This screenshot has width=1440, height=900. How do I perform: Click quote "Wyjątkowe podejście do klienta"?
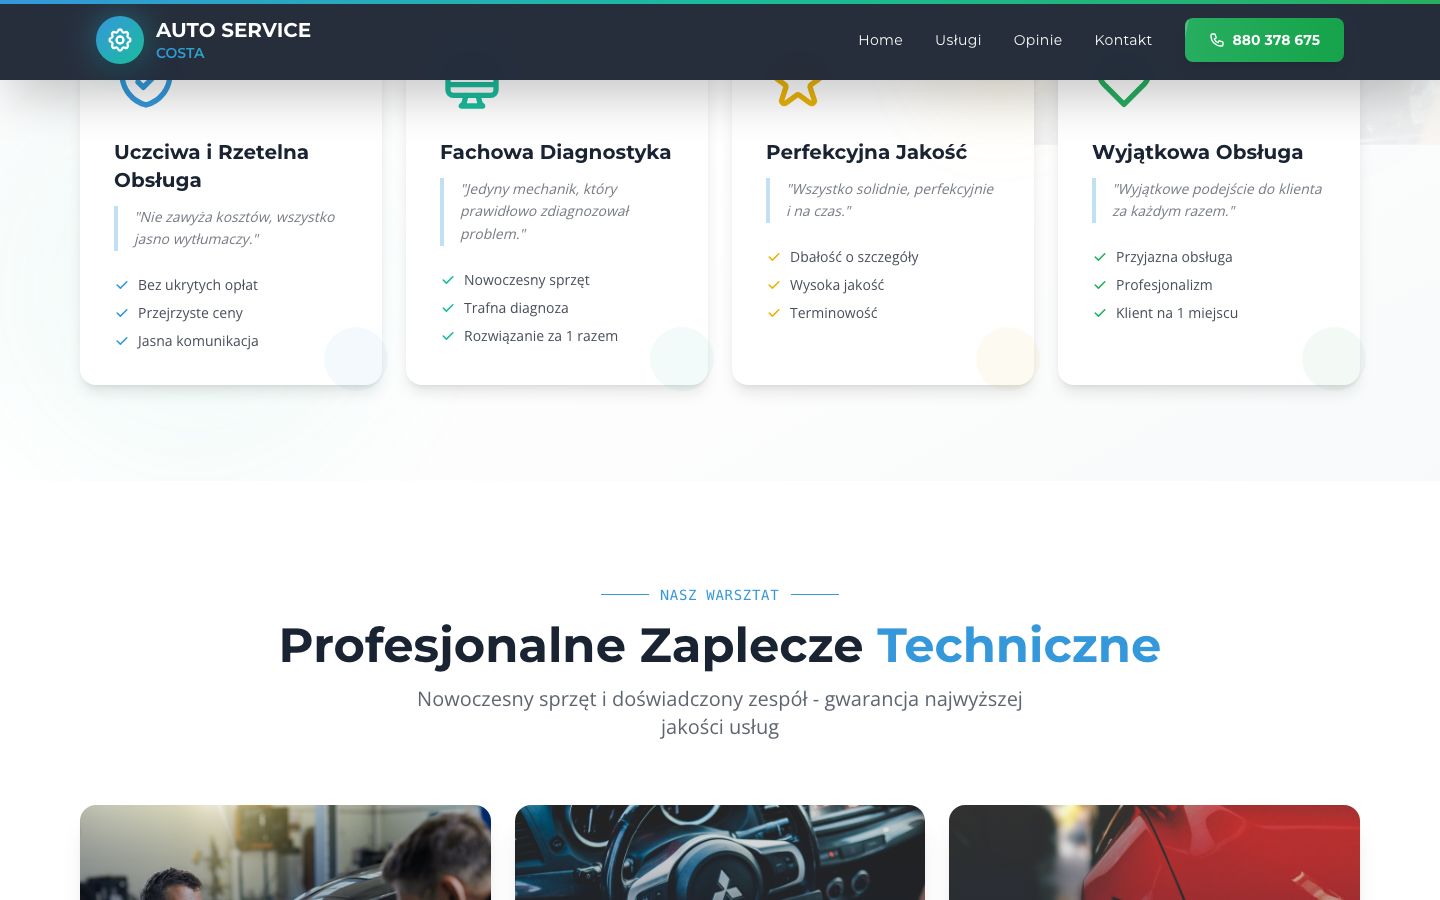coord(1216,200)
